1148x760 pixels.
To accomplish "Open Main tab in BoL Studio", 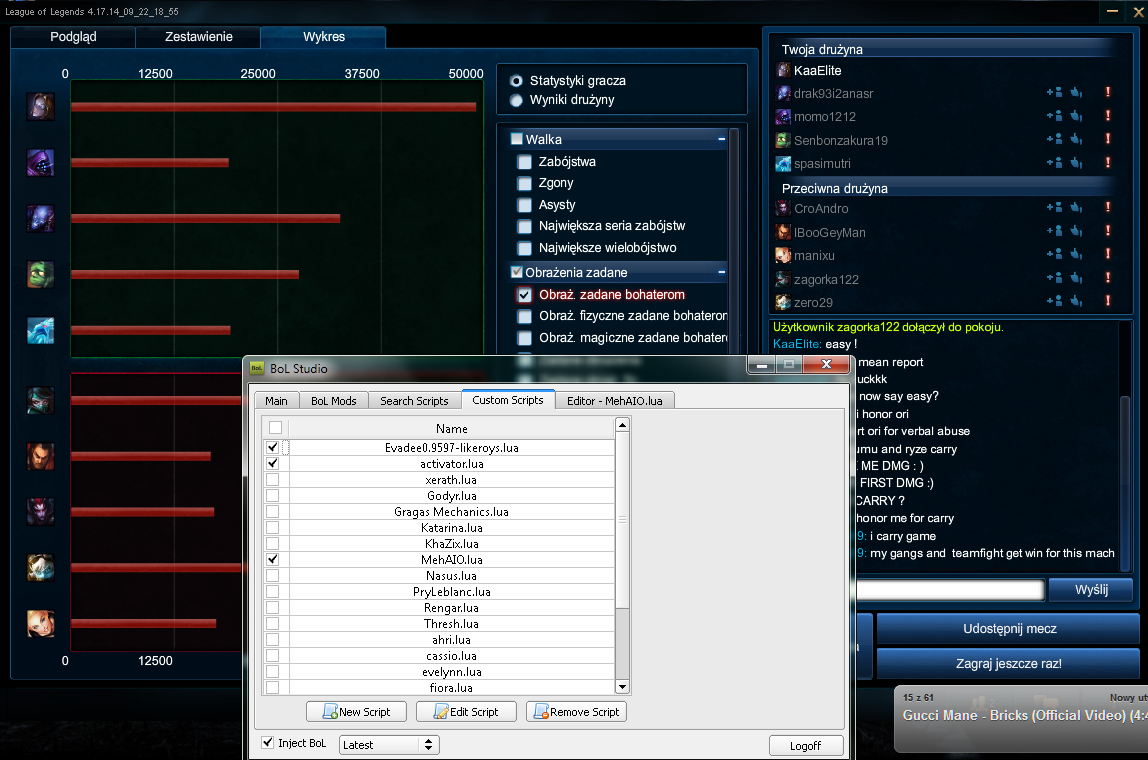I will (276, 401).
